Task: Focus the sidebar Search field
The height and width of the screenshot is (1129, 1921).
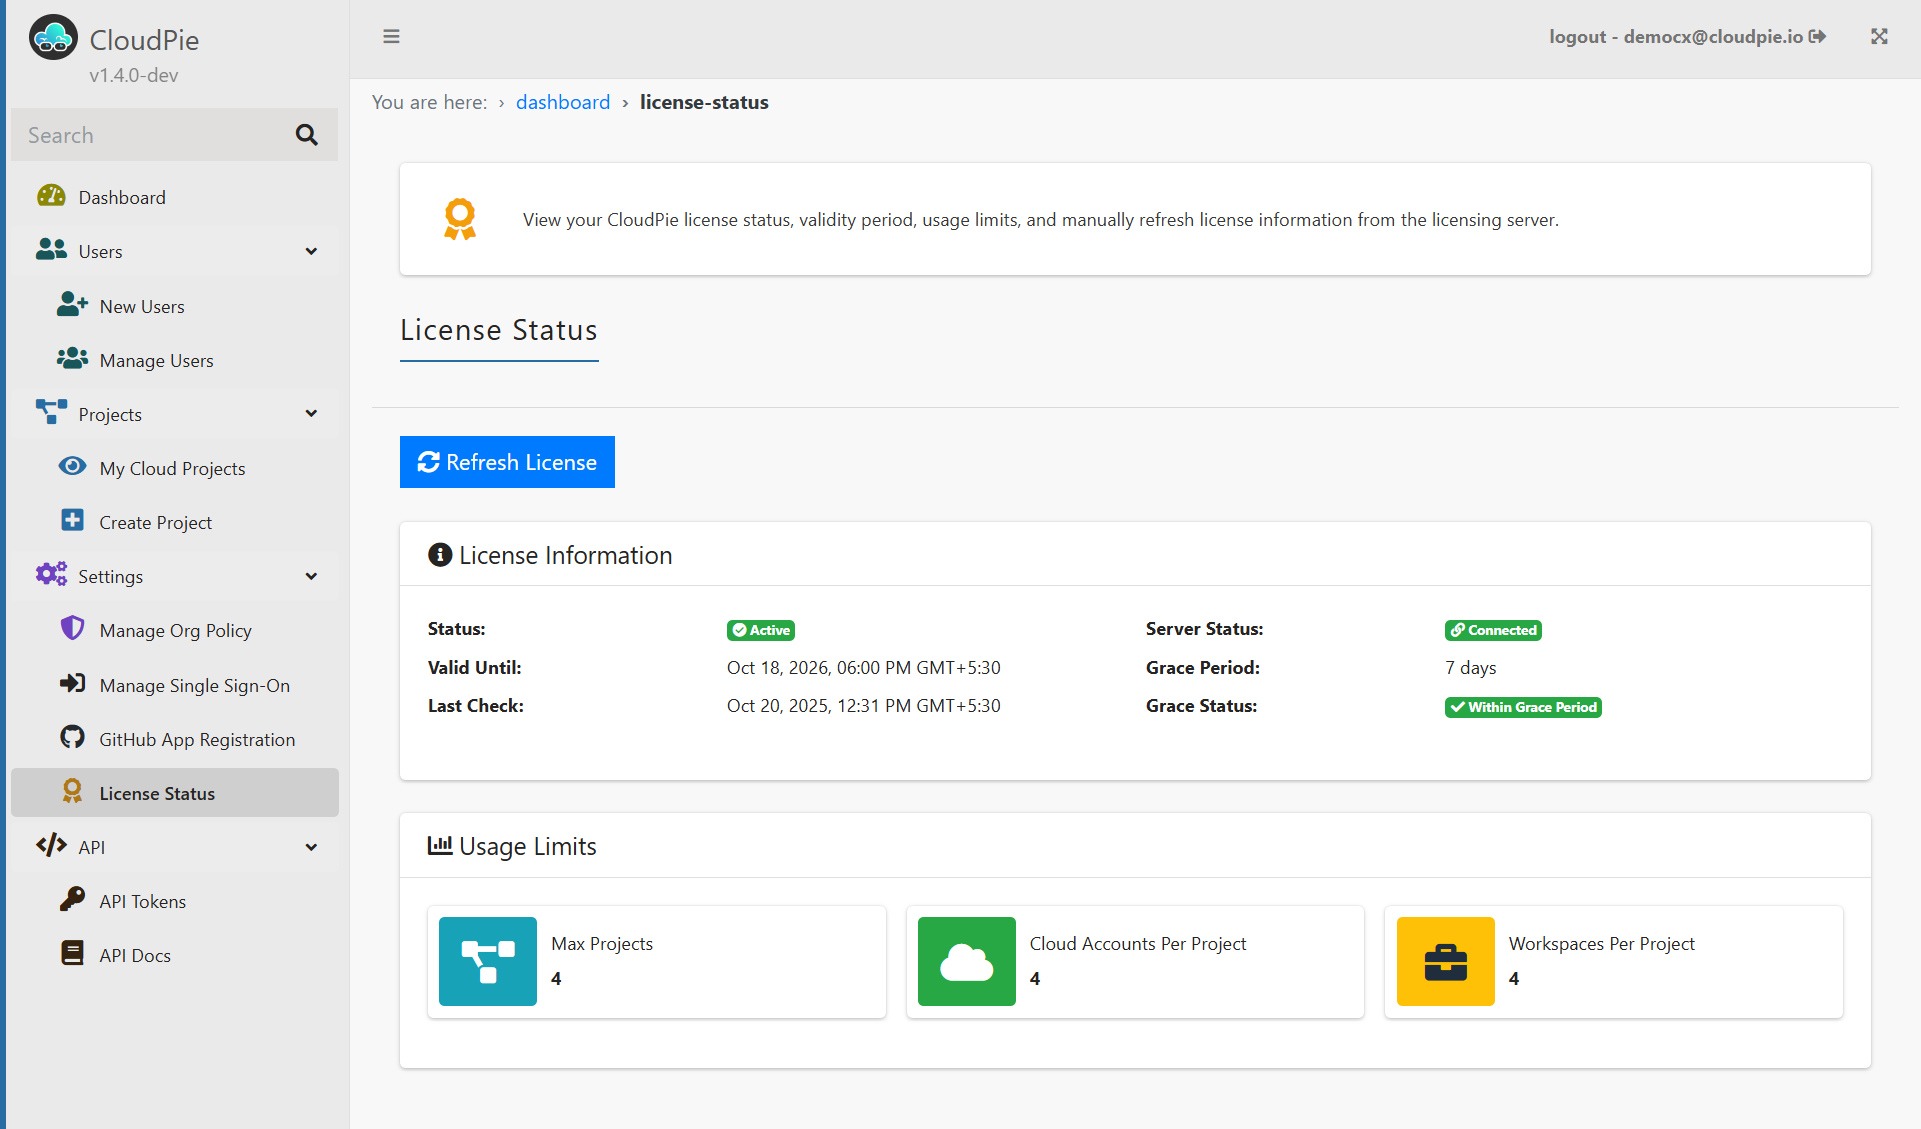Action: [x=150, y=135]
